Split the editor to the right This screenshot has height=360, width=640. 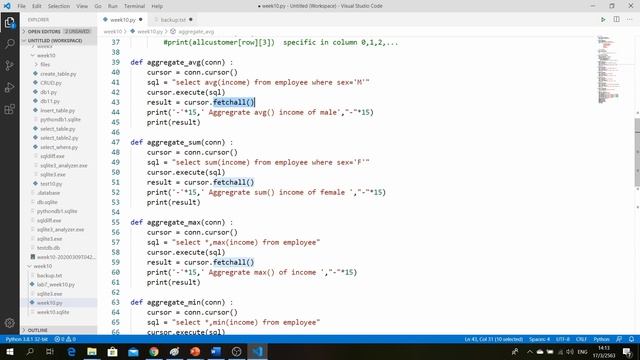[x=616, y=20]
